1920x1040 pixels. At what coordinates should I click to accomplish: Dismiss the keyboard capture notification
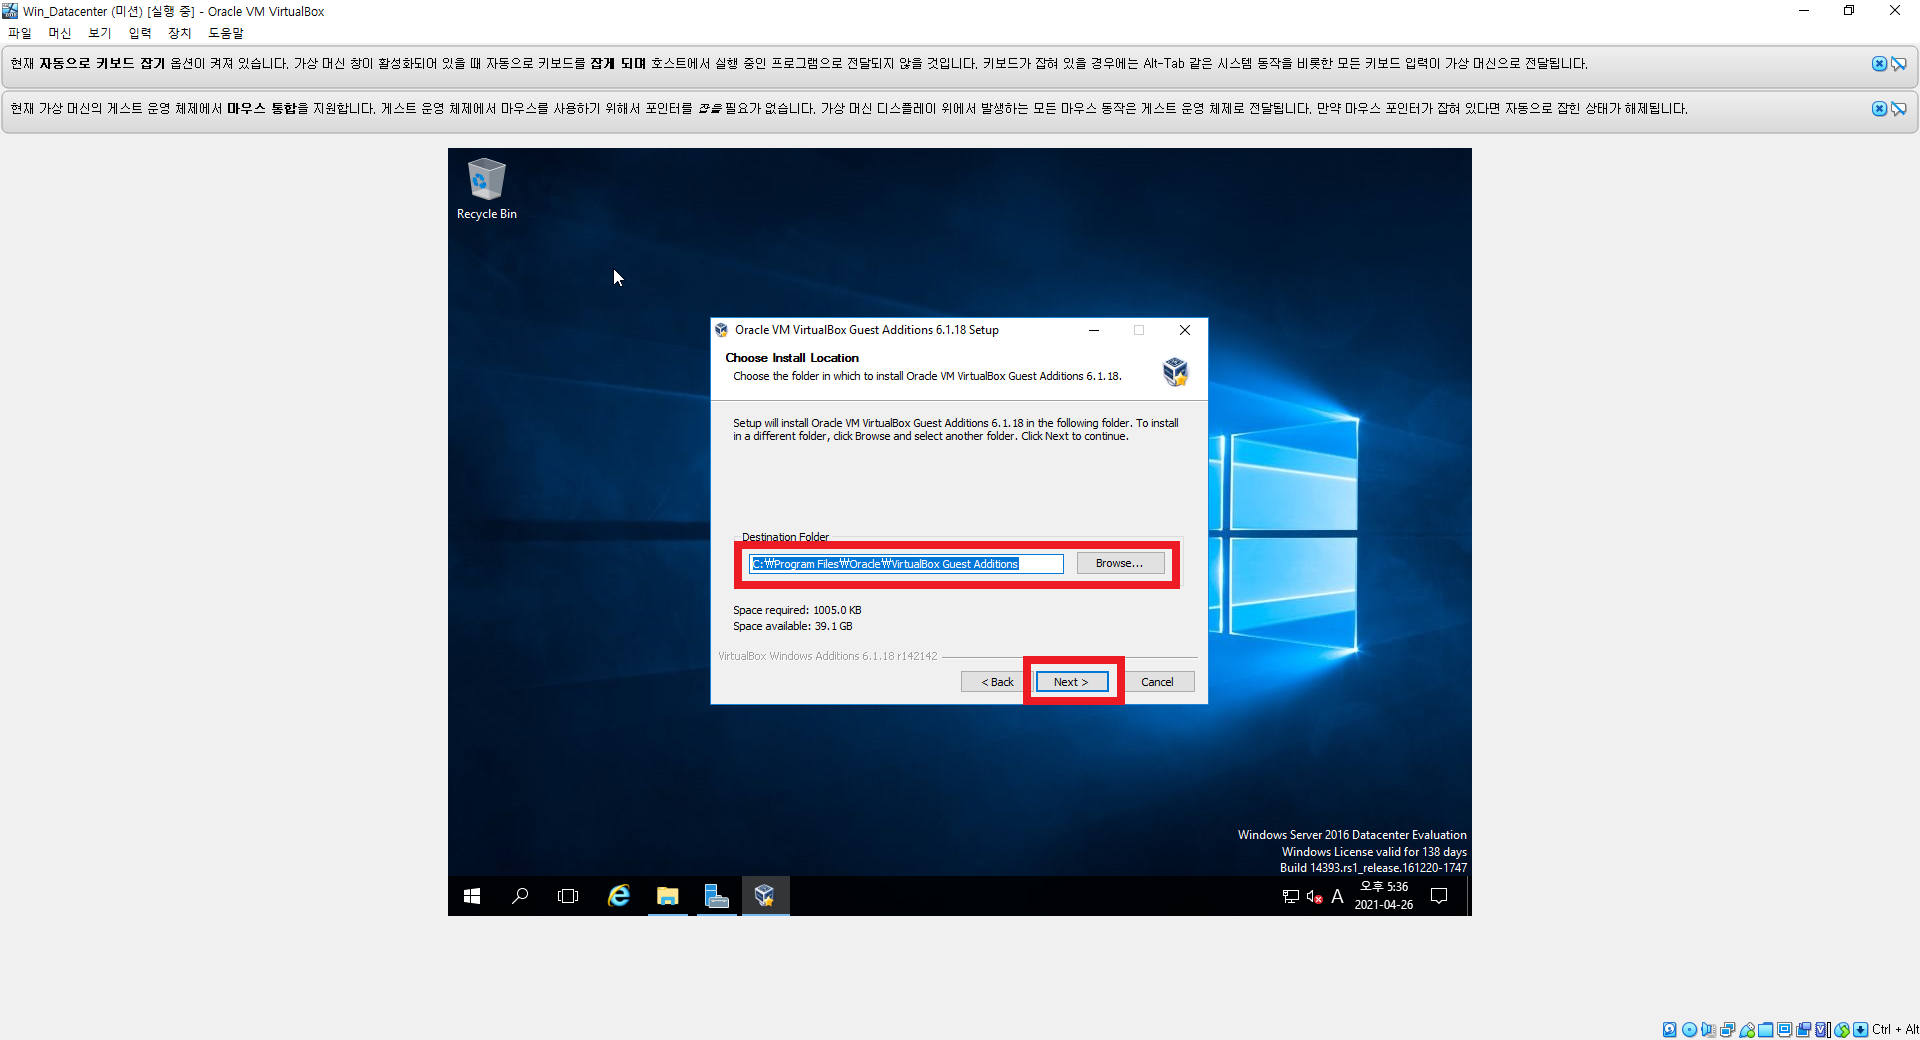[x=1879, y=64]
